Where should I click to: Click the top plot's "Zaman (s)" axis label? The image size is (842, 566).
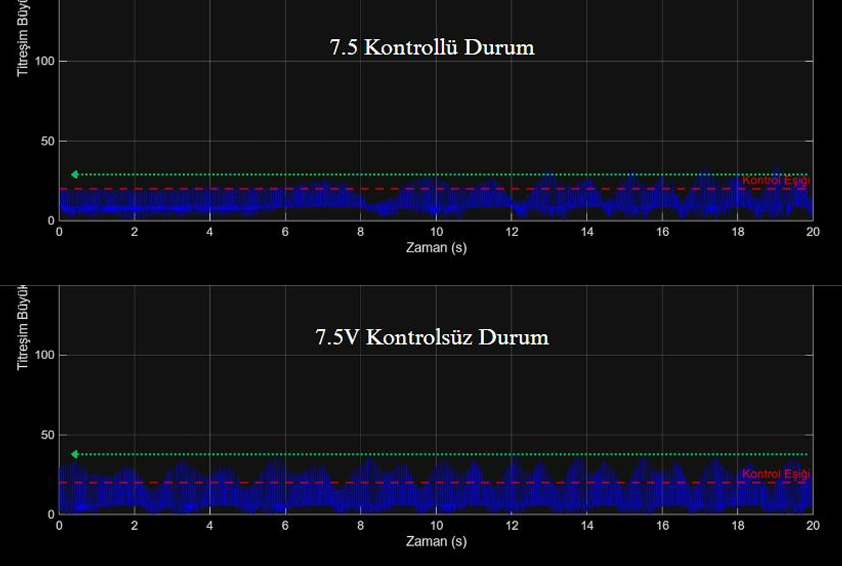pyautogui.click(x=436, y=247)
